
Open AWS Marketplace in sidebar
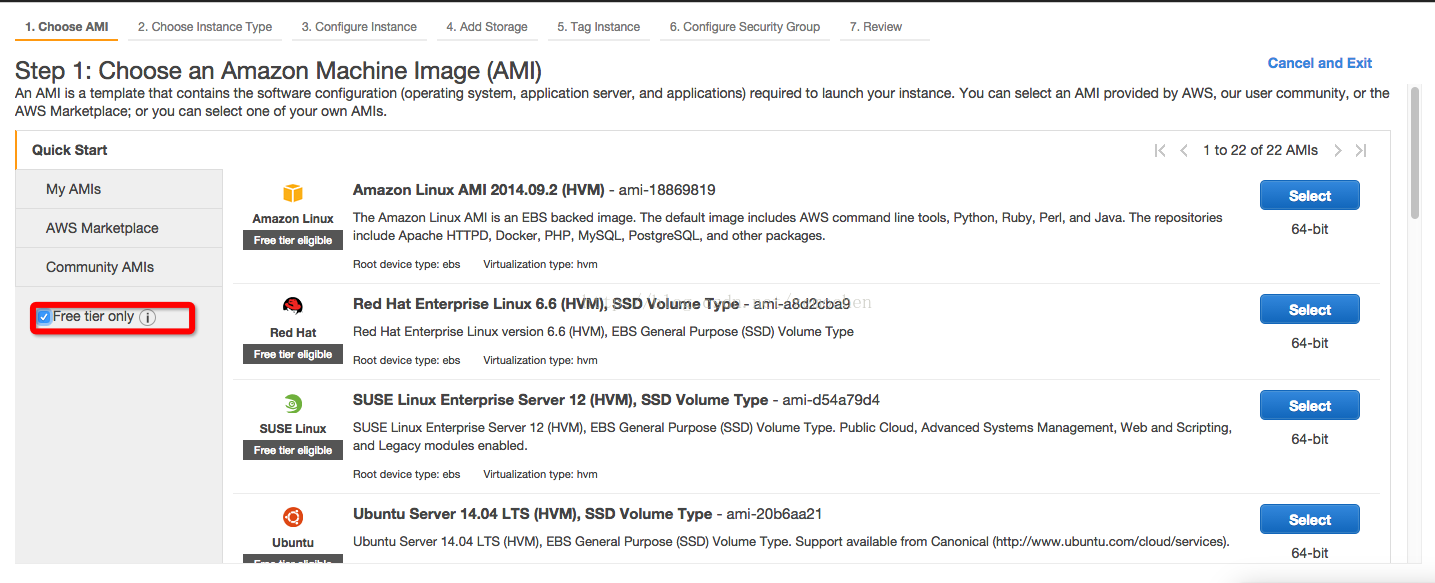coord(119,228)
